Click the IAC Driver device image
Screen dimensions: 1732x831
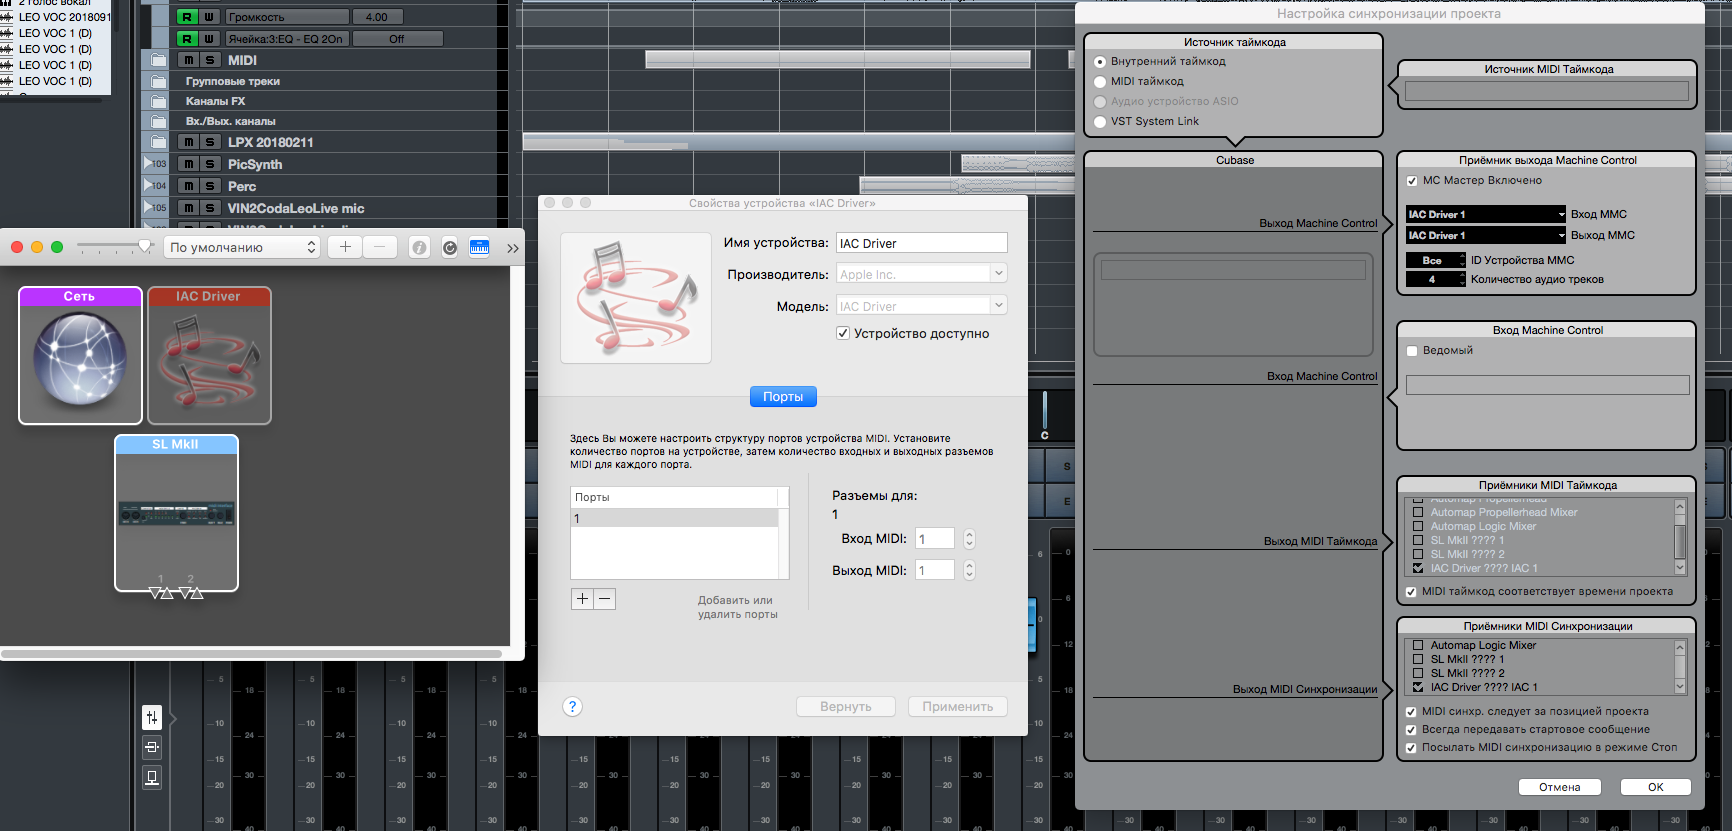click(636, 297)
